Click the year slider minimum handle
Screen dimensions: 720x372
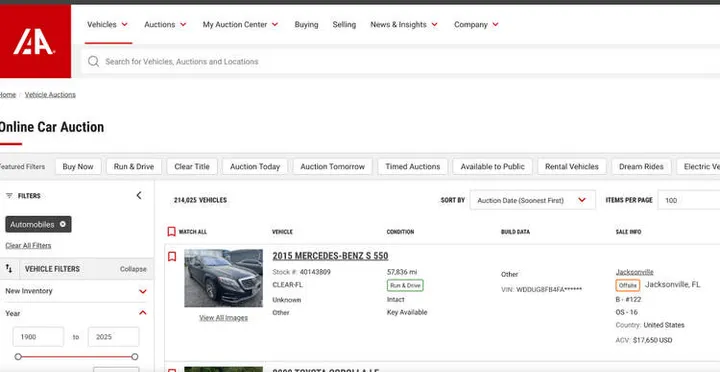coord(18,356)
